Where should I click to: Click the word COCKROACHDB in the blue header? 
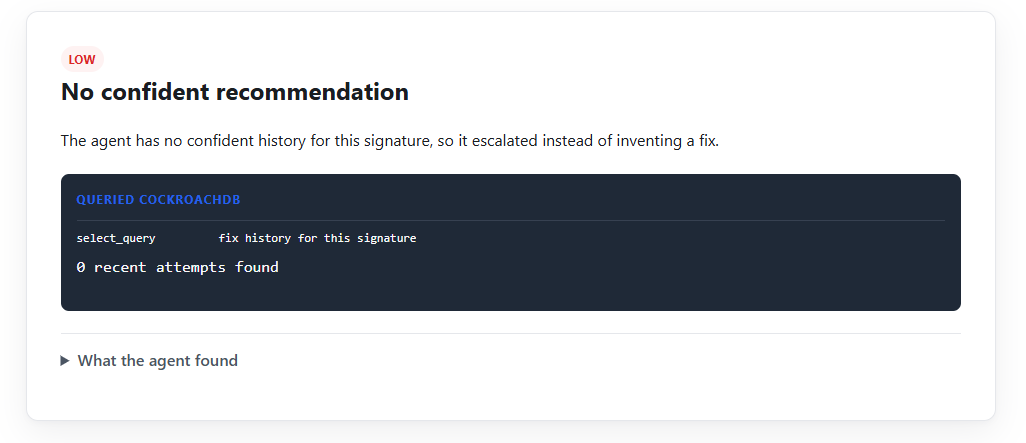190,200
